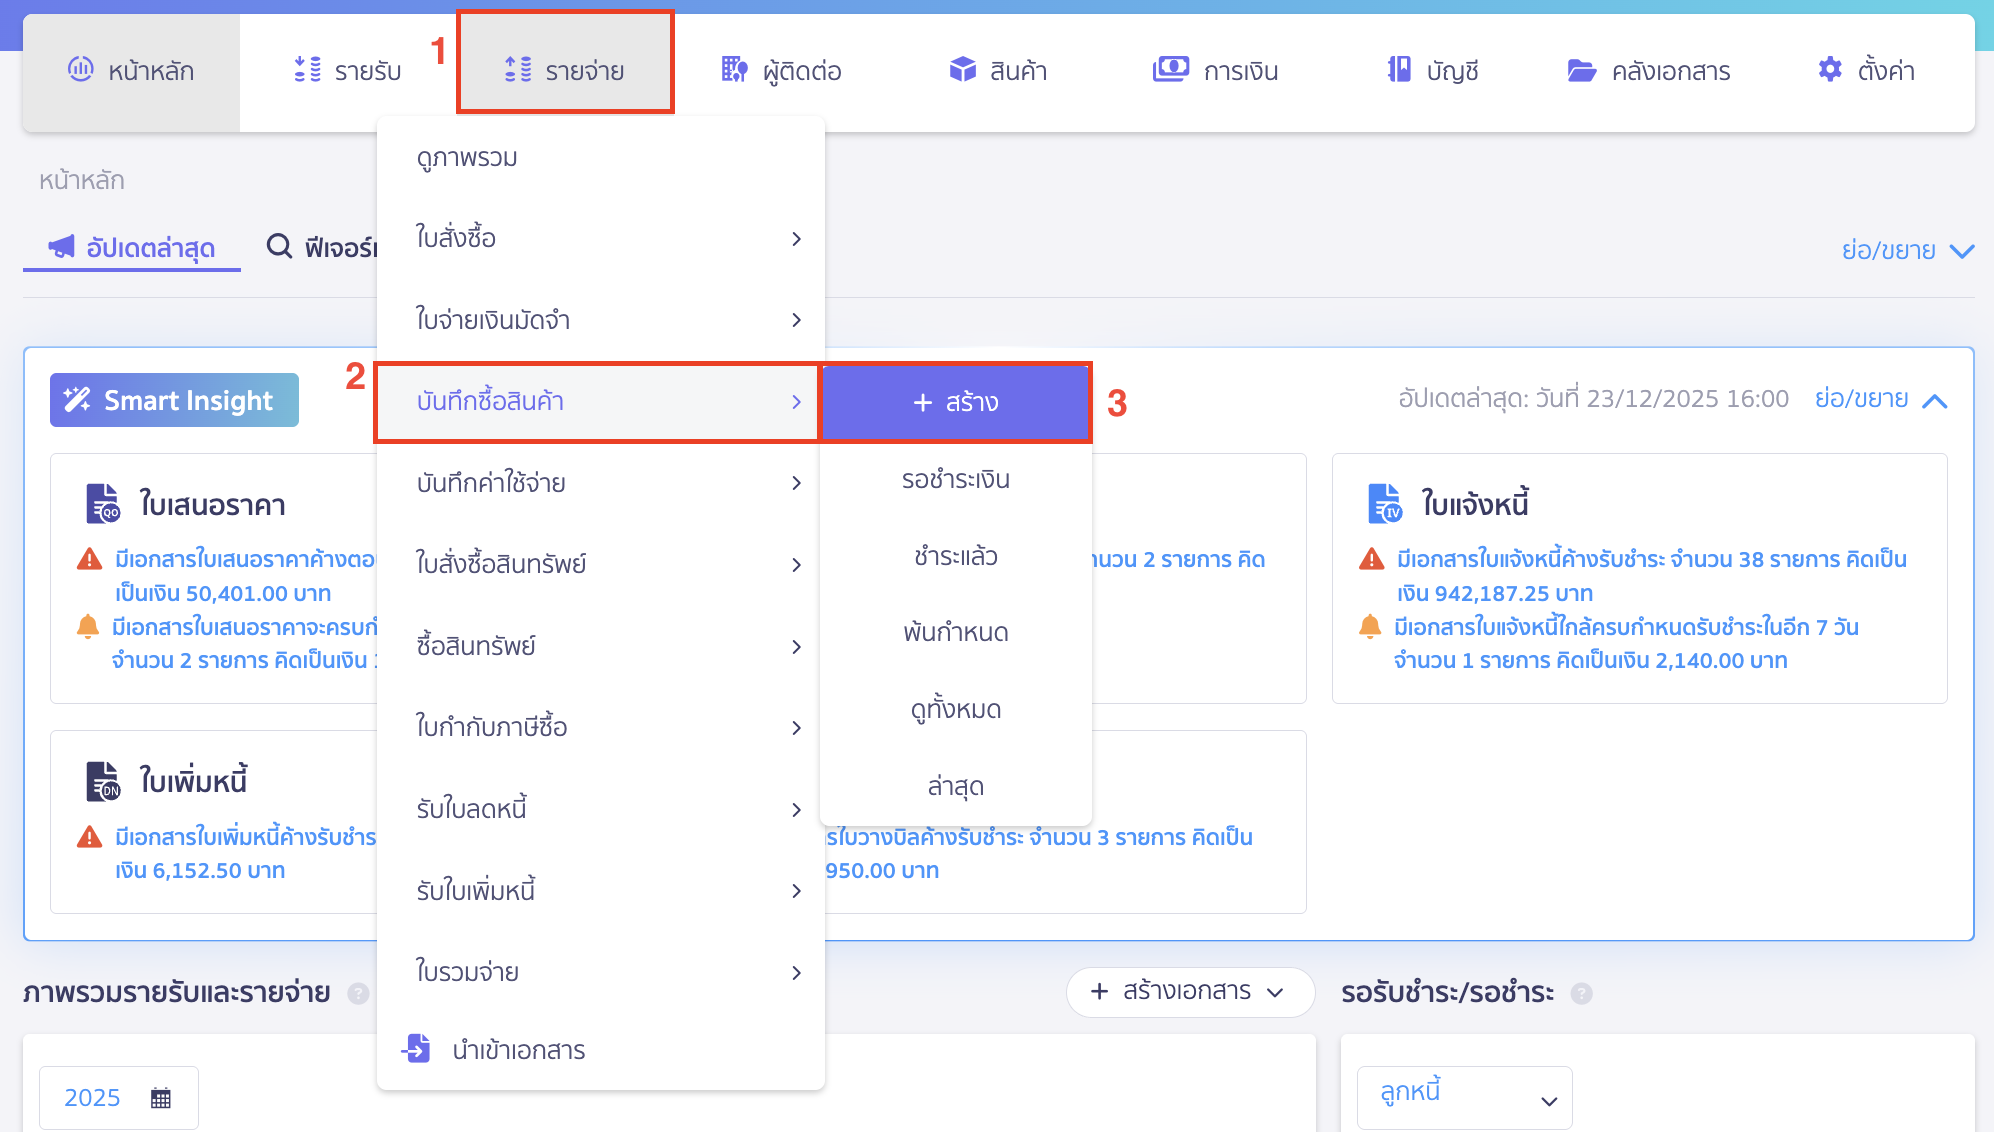
Task: Open บันทึกซื้อสินค้า menu entry
Action: (491, 400)
